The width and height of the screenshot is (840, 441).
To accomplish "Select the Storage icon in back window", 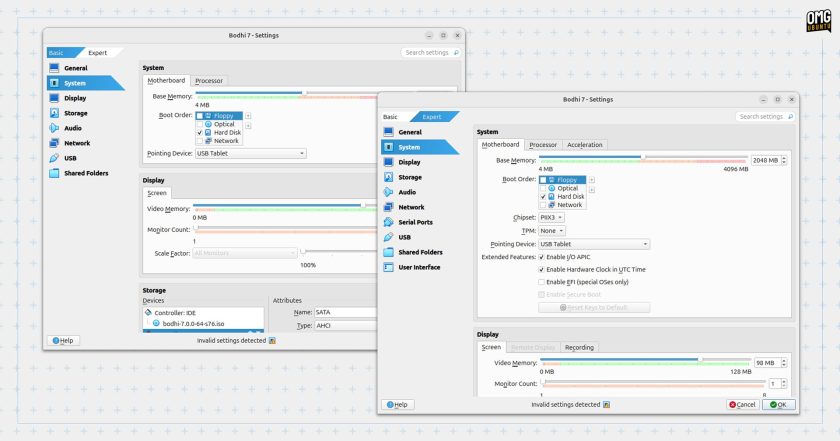I will click(x=54, y=113).
